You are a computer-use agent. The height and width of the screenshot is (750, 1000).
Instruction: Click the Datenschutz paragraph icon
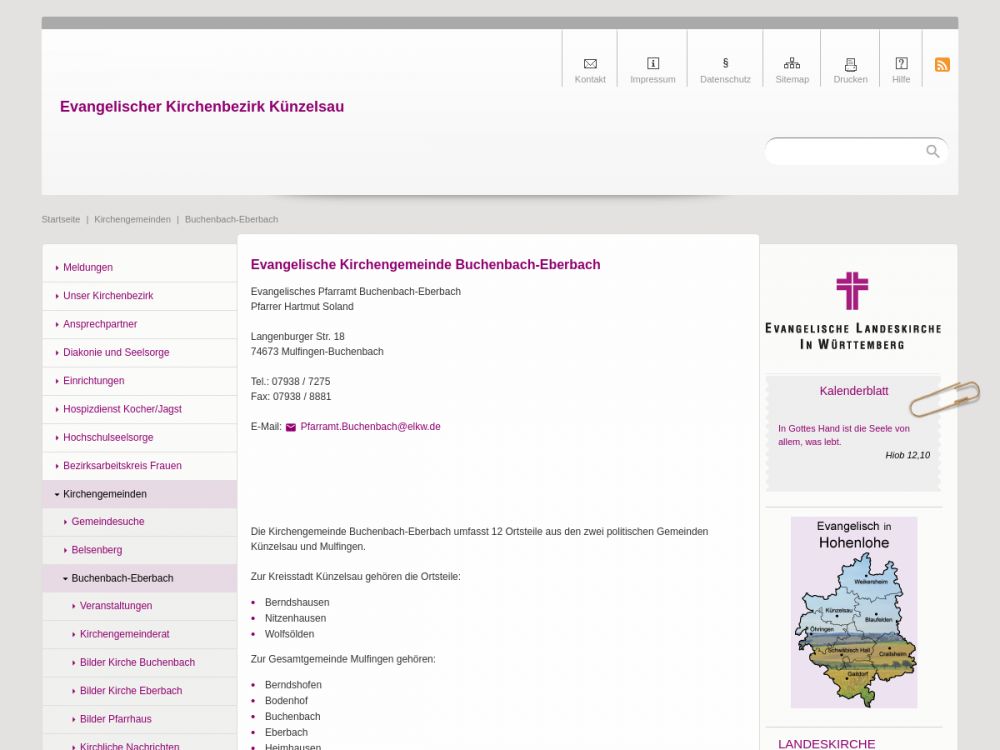(x=725, y=64)
